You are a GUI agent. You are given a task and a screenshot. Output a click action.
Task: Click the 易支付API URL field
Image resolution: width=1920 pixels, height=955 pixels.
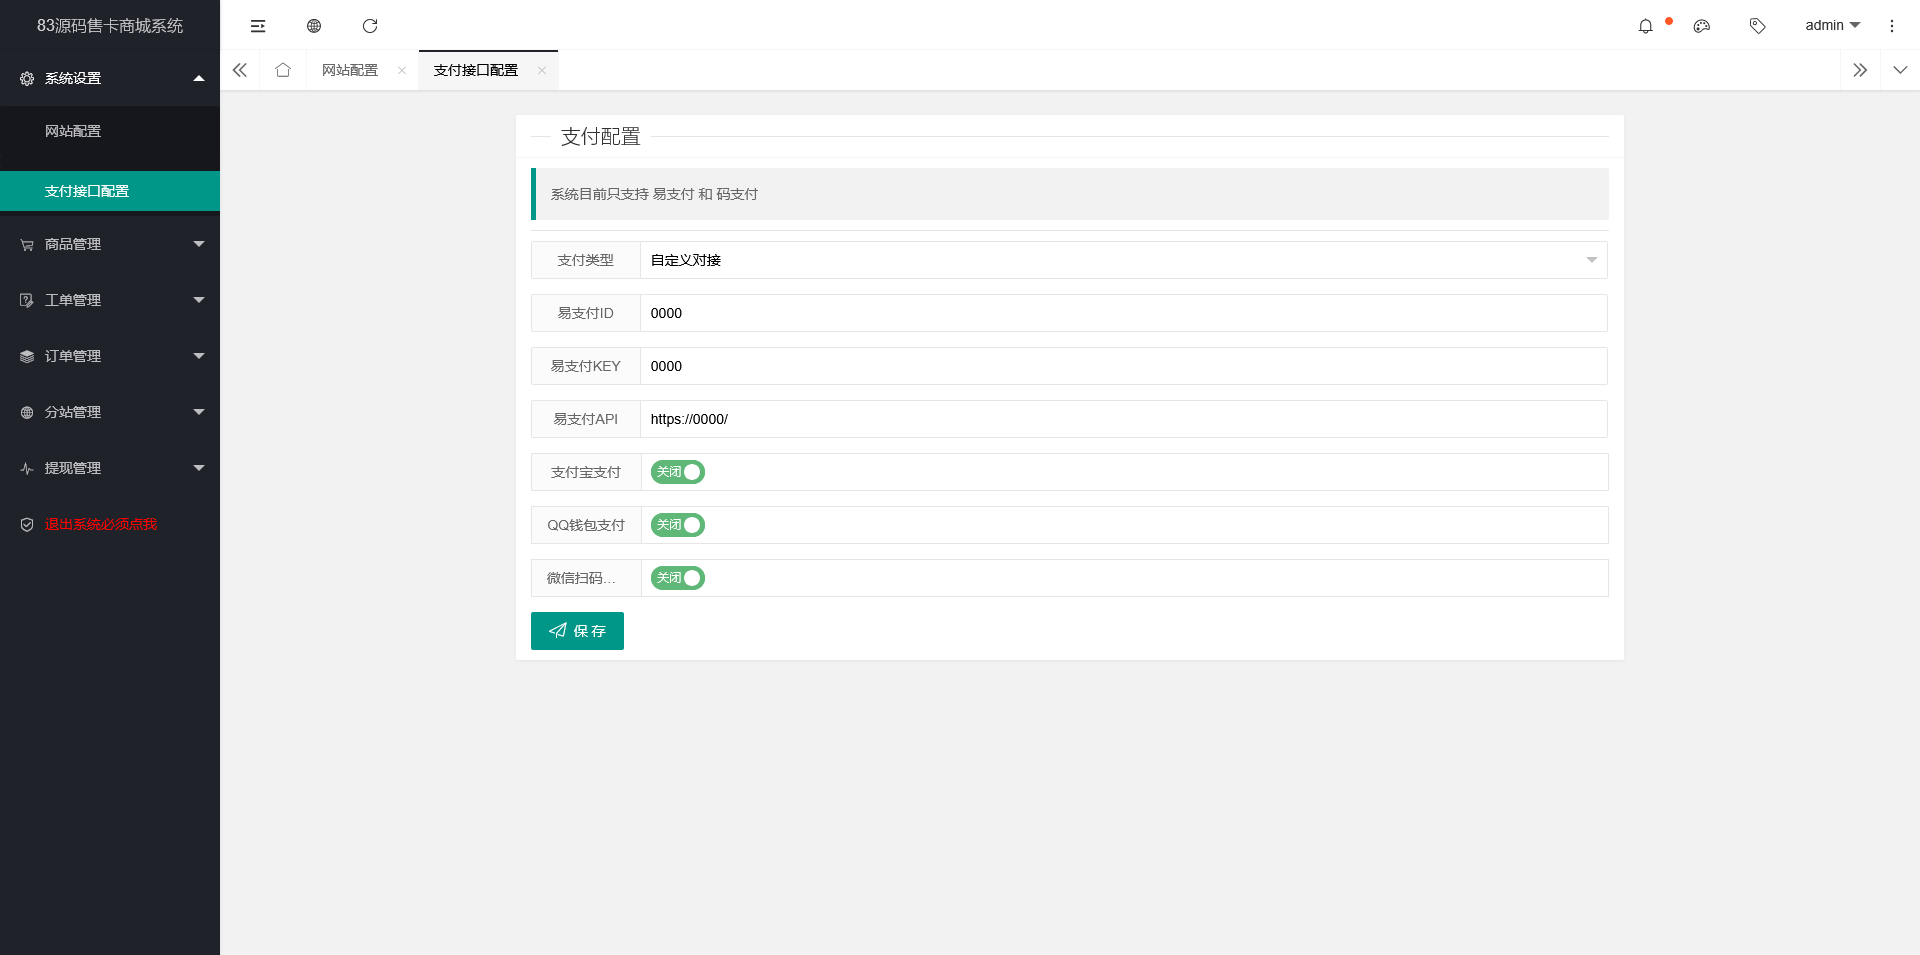(x=1124, y=419)
